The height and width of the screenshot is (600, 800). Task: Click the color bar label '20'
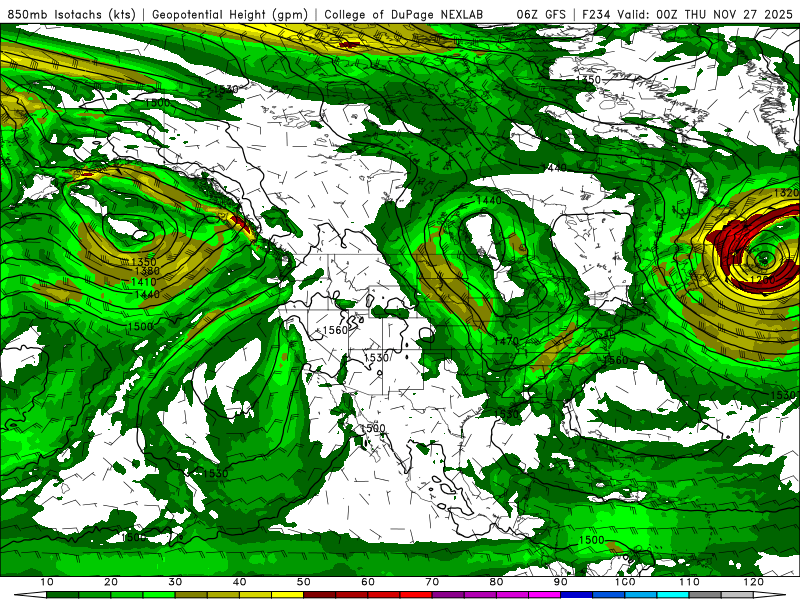(111, 582)
